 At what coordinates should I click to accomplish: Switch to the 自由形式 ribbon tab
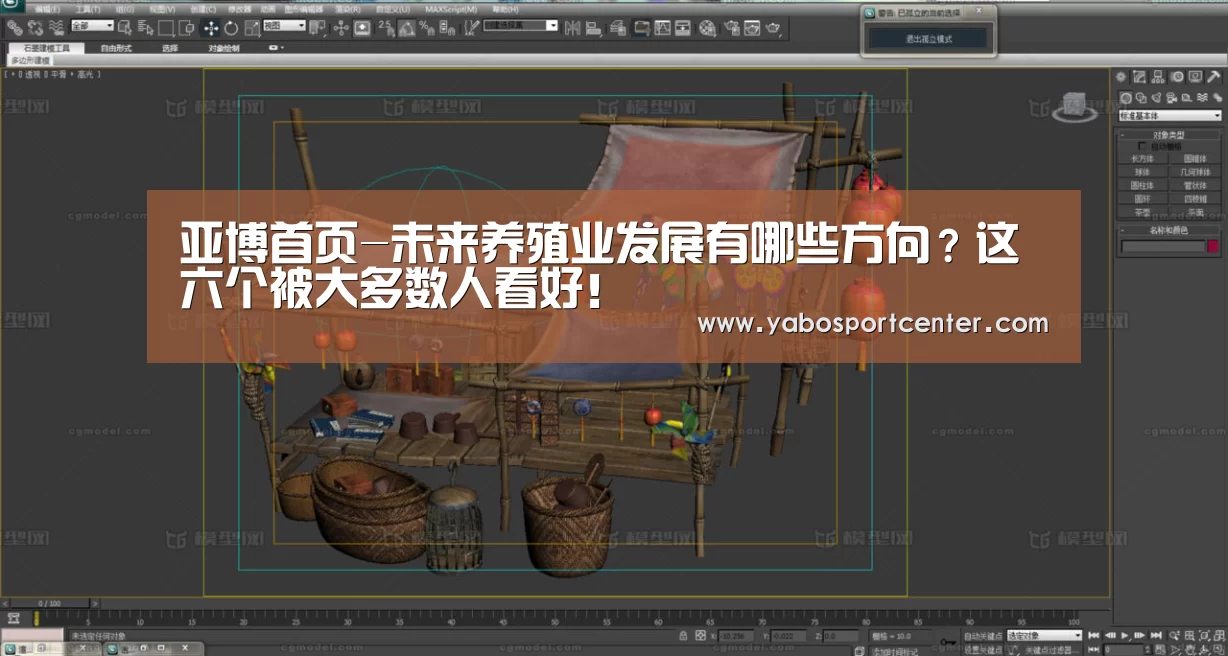click(x=116, y=48)
